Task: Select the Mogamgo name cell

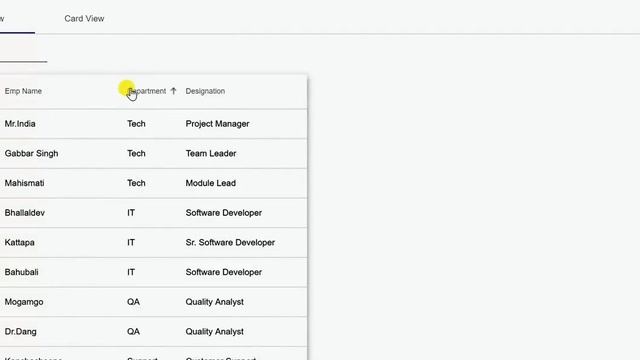Action: [x=24, y=302]
